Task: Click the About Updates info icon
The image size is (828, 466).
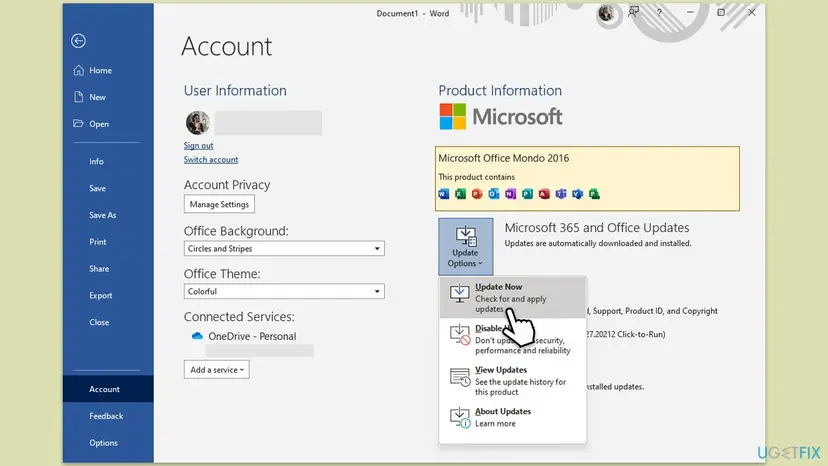Action: point(459,417)
